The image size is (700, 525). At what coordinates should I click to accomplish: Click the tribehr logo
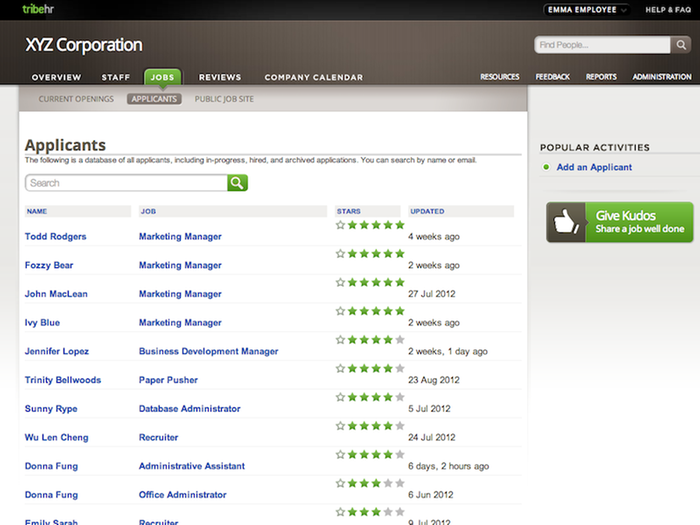click(x=38, y=9)
